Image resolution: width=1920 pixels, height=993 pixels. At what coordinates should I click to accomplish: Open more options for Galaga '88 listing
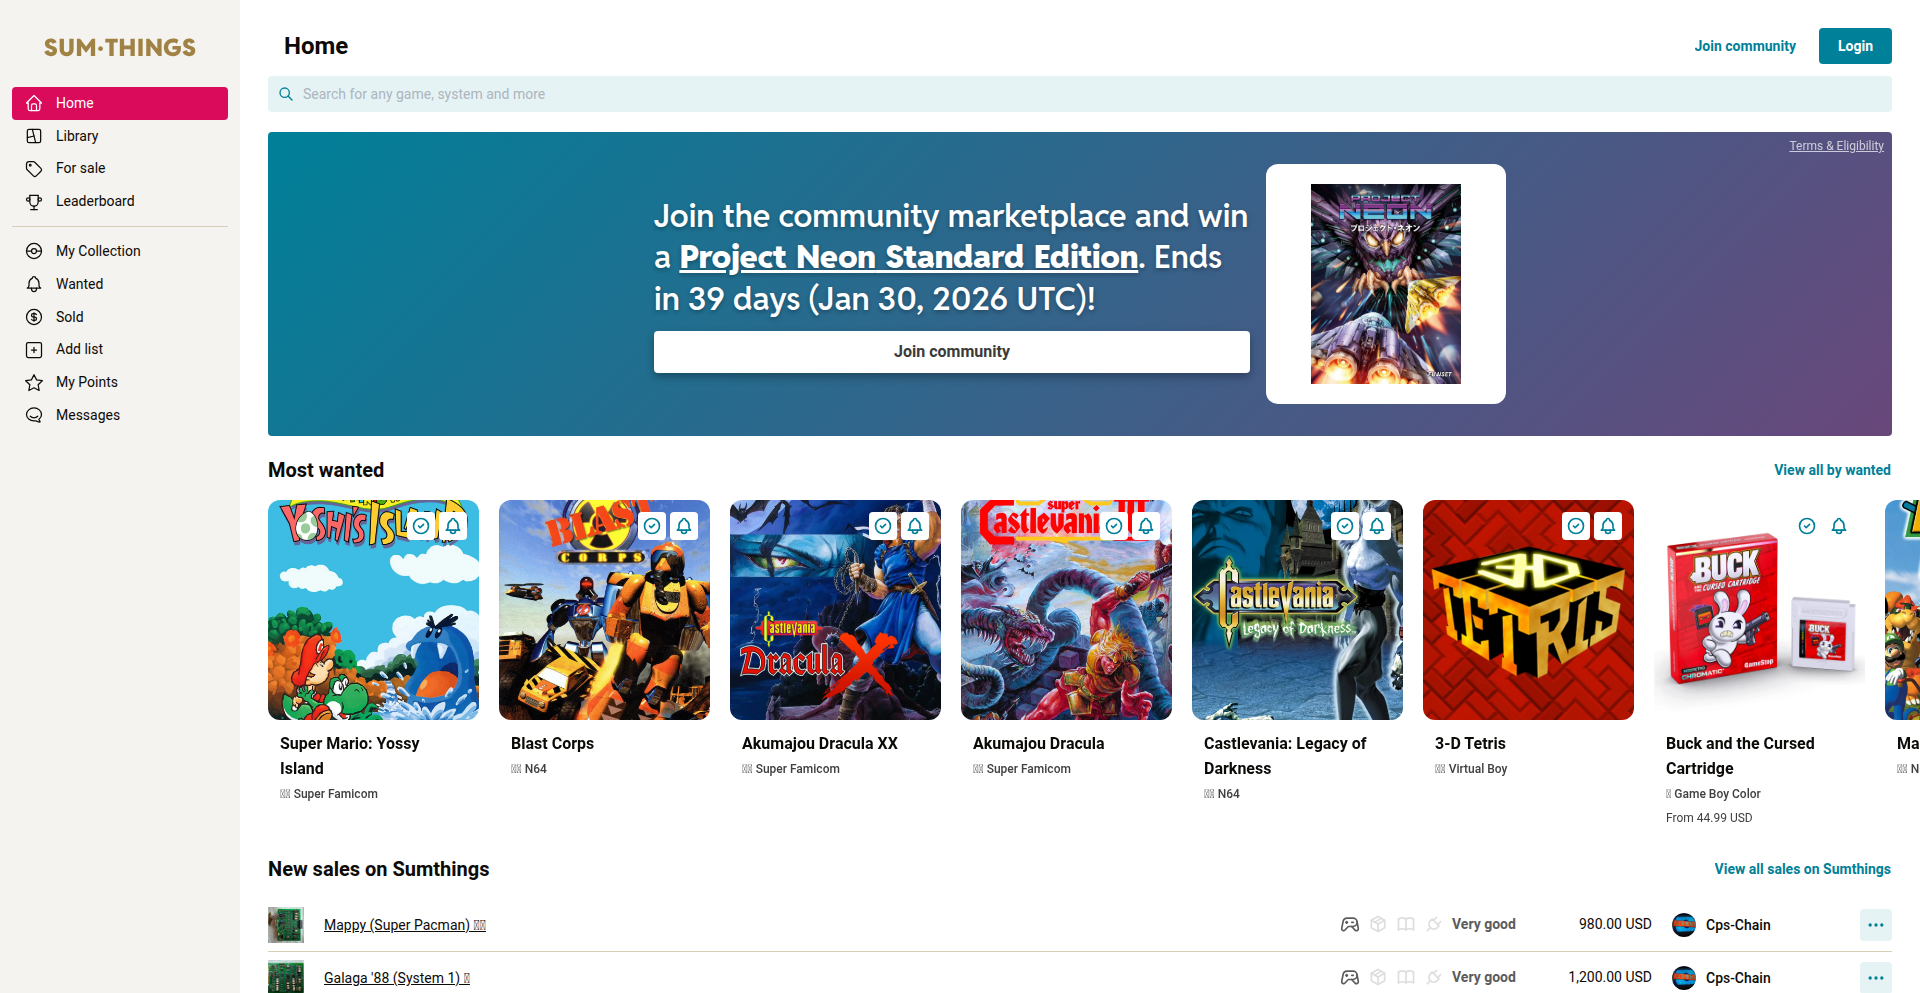pos(1875,977)
